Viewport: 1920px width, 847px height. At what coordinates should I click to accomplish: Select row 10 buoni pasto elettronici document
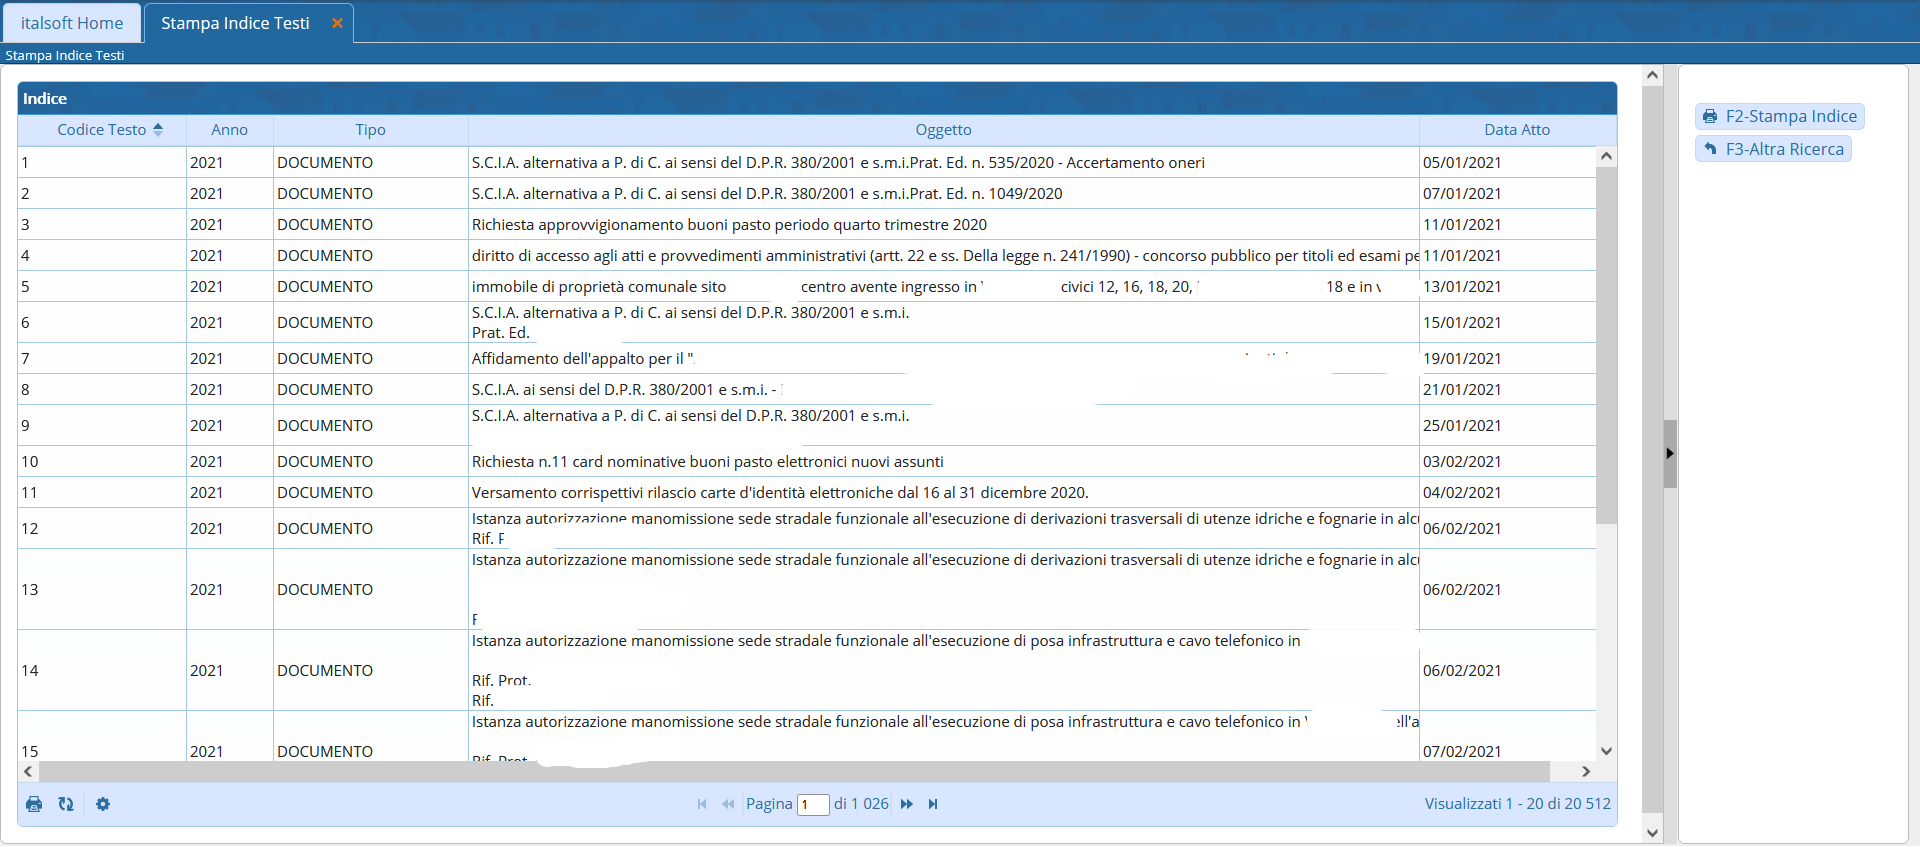point(707,461)
